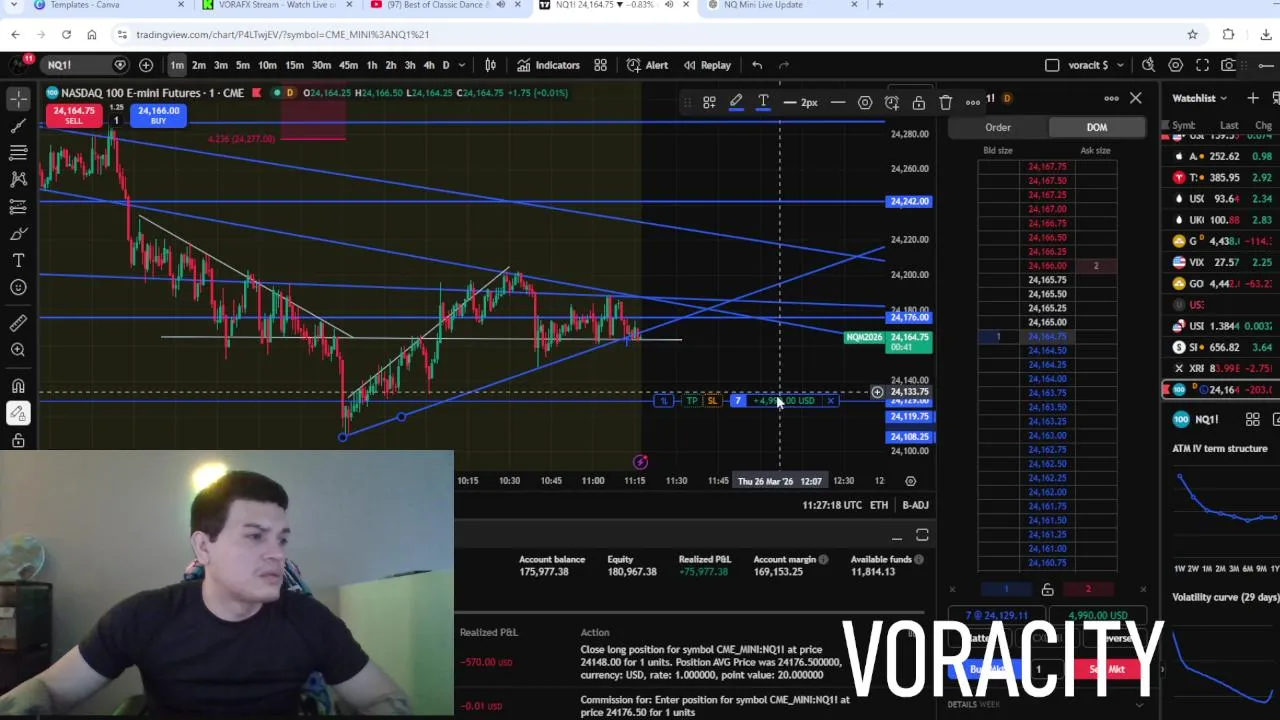Close the position on the chart order line

[831, 401]
